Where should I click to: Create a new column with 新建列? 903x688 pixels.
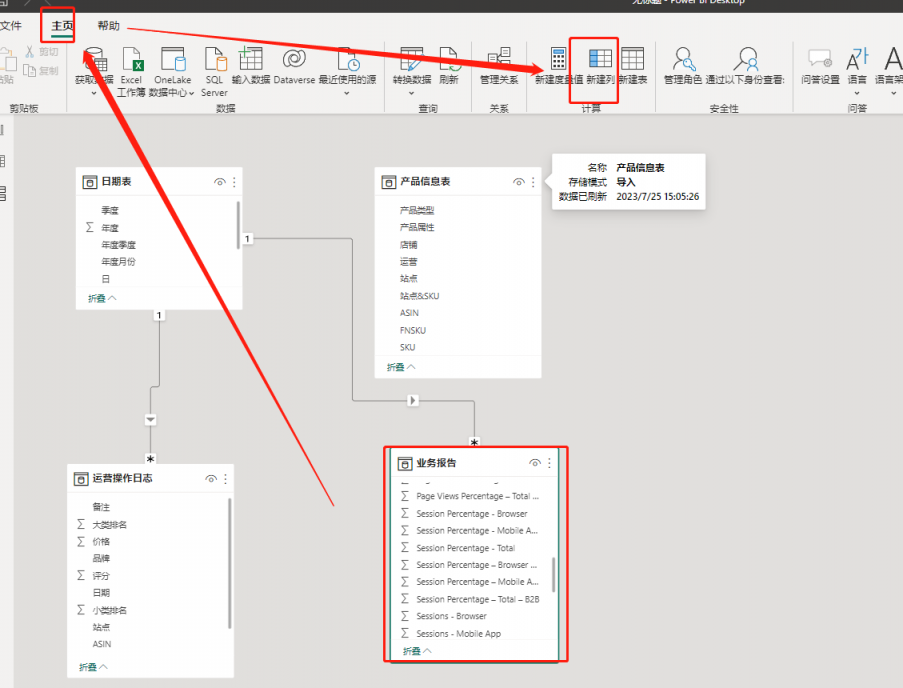pyautogui.click(x=600, y=62)
